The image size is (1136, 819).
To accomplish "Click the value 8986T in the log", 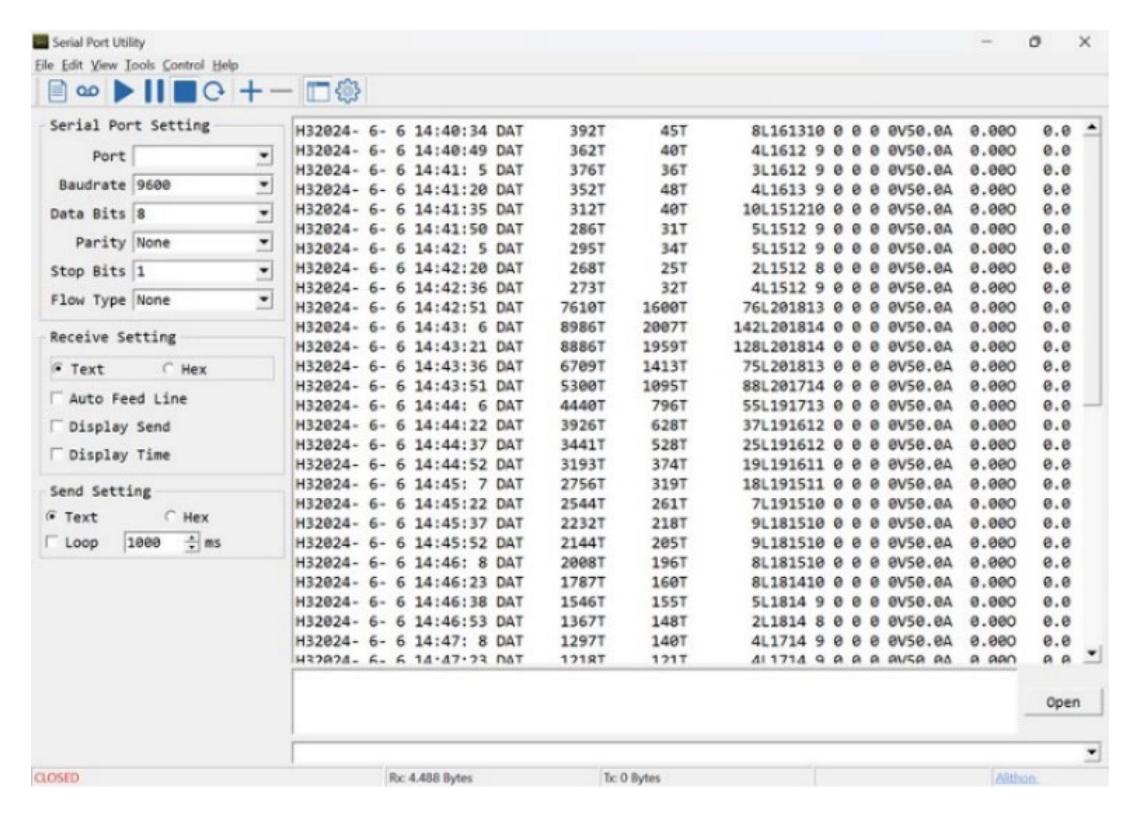I will coord(582,327).
